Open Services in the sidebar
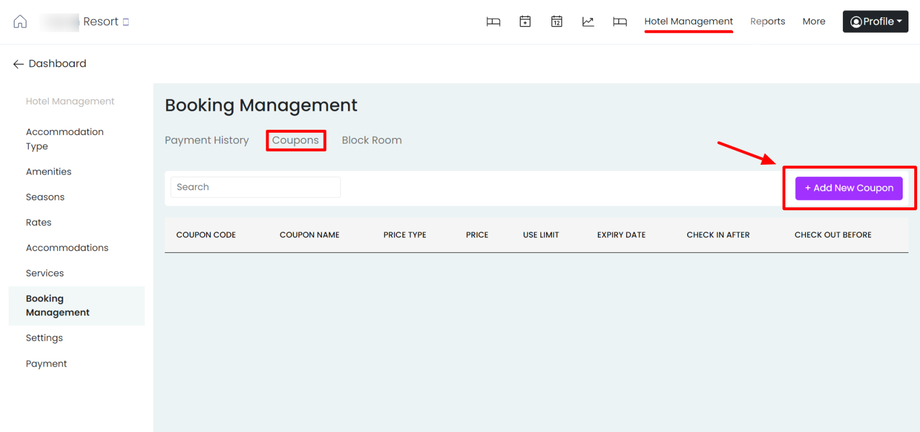The image size is (920, 432). click(45, 273)
